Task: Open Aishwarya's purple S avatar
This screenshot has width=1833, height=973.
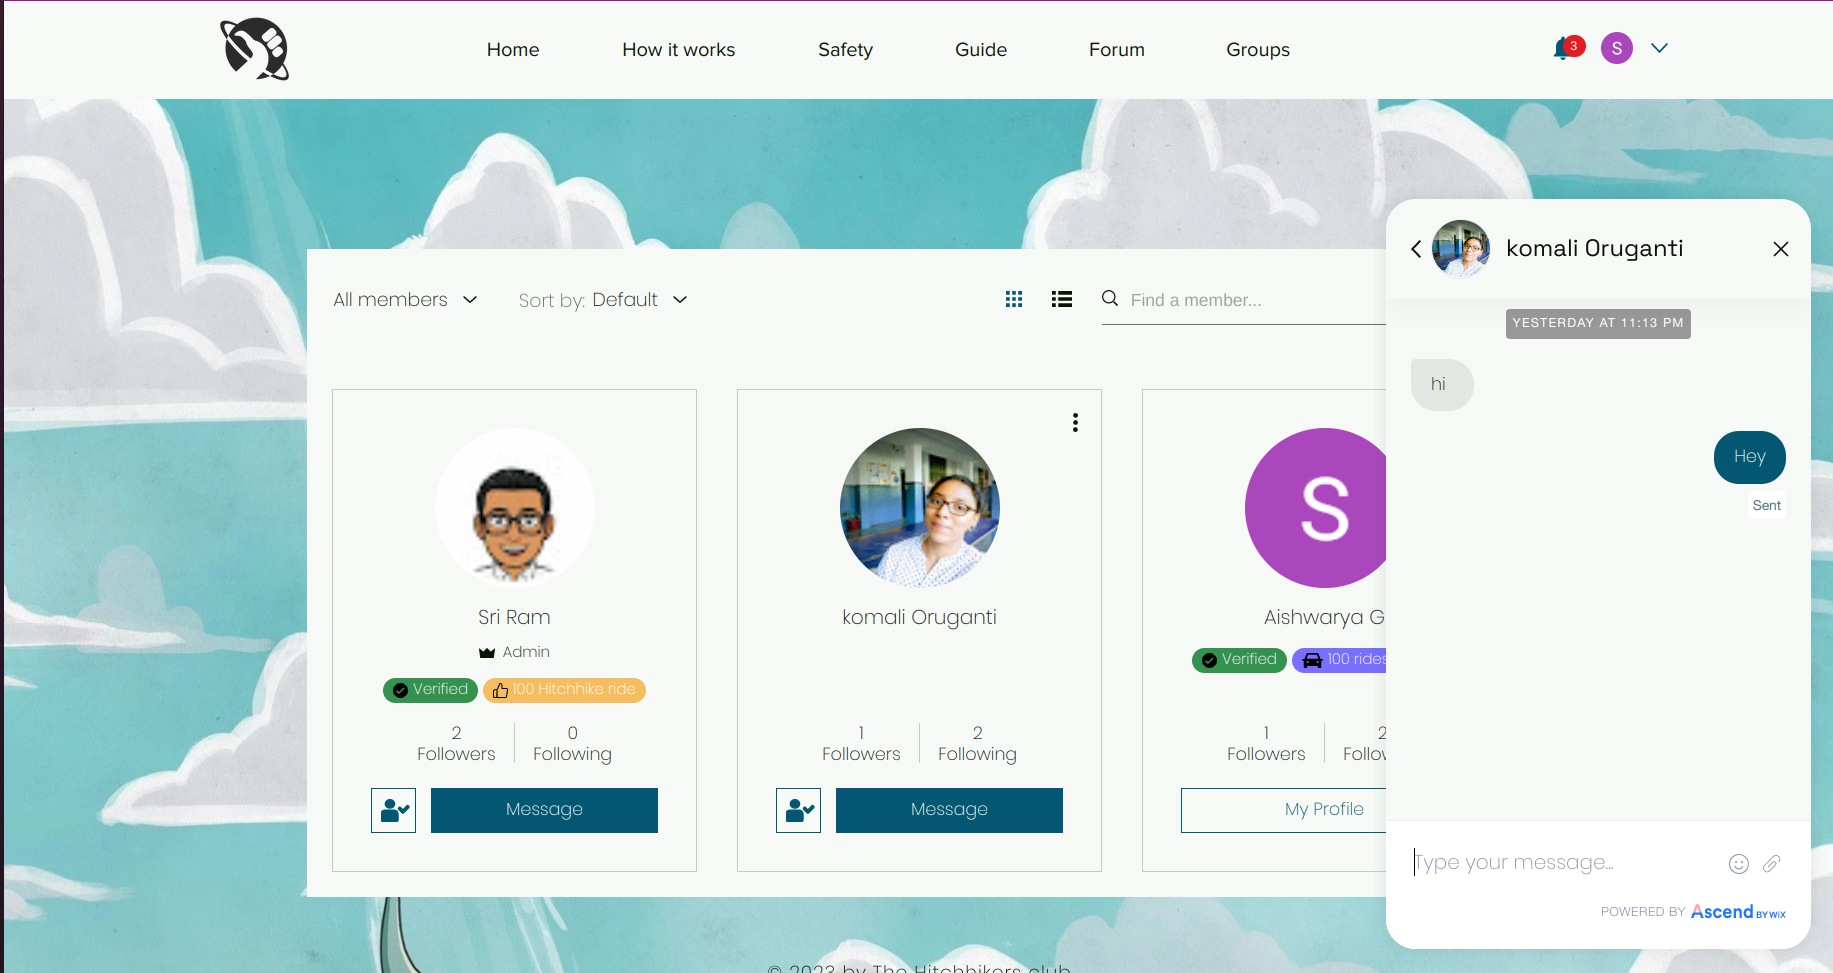Action: (1315, 508)
